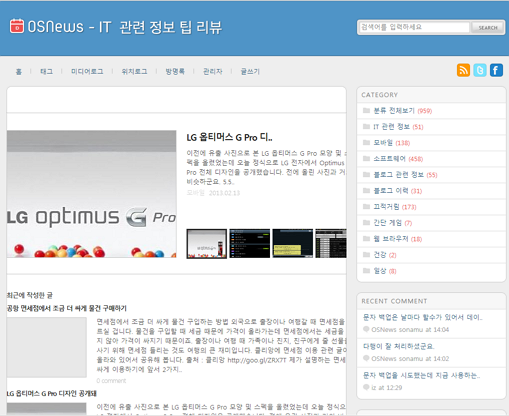Select the second dark slider thumbnail
The image size is (509, 416).
click(x=250, y=243)
